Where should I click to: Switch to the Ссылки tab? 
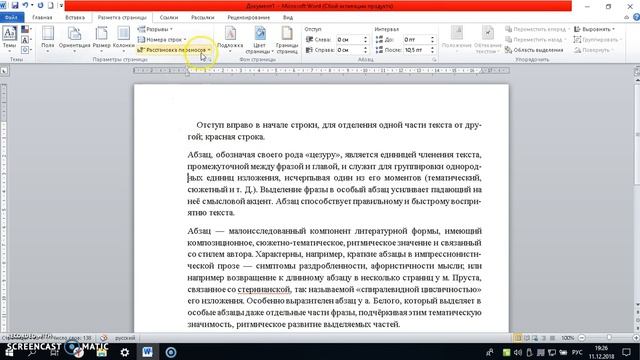pos(169,18)
